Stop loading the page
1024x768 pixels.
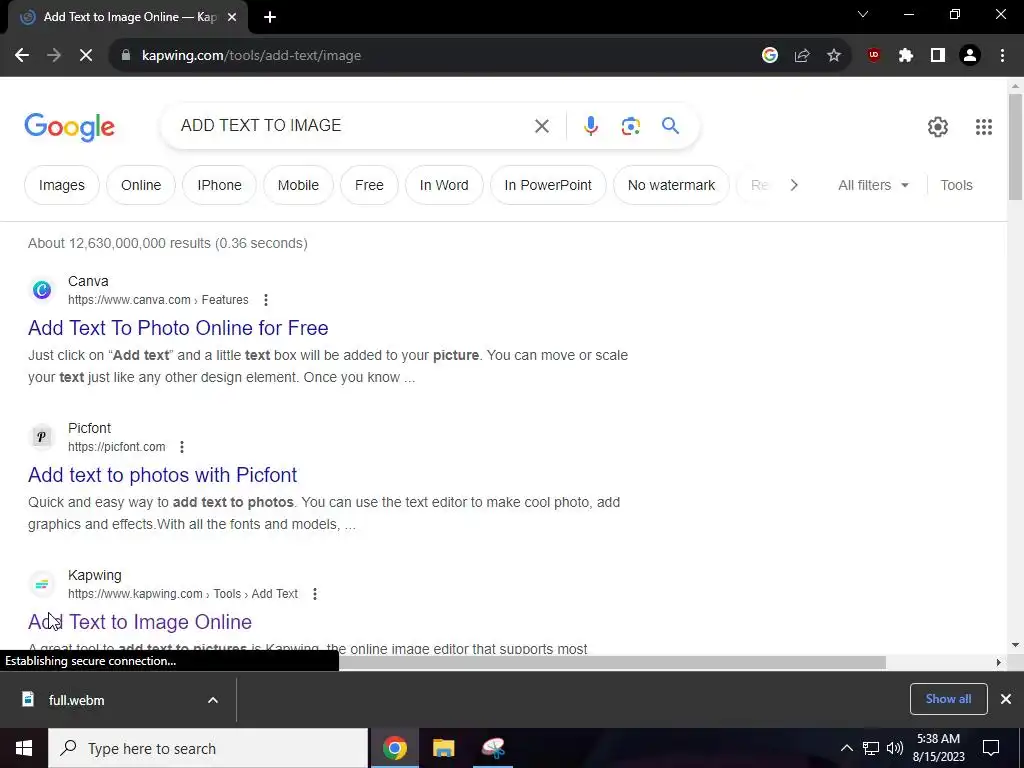[86, 56]
